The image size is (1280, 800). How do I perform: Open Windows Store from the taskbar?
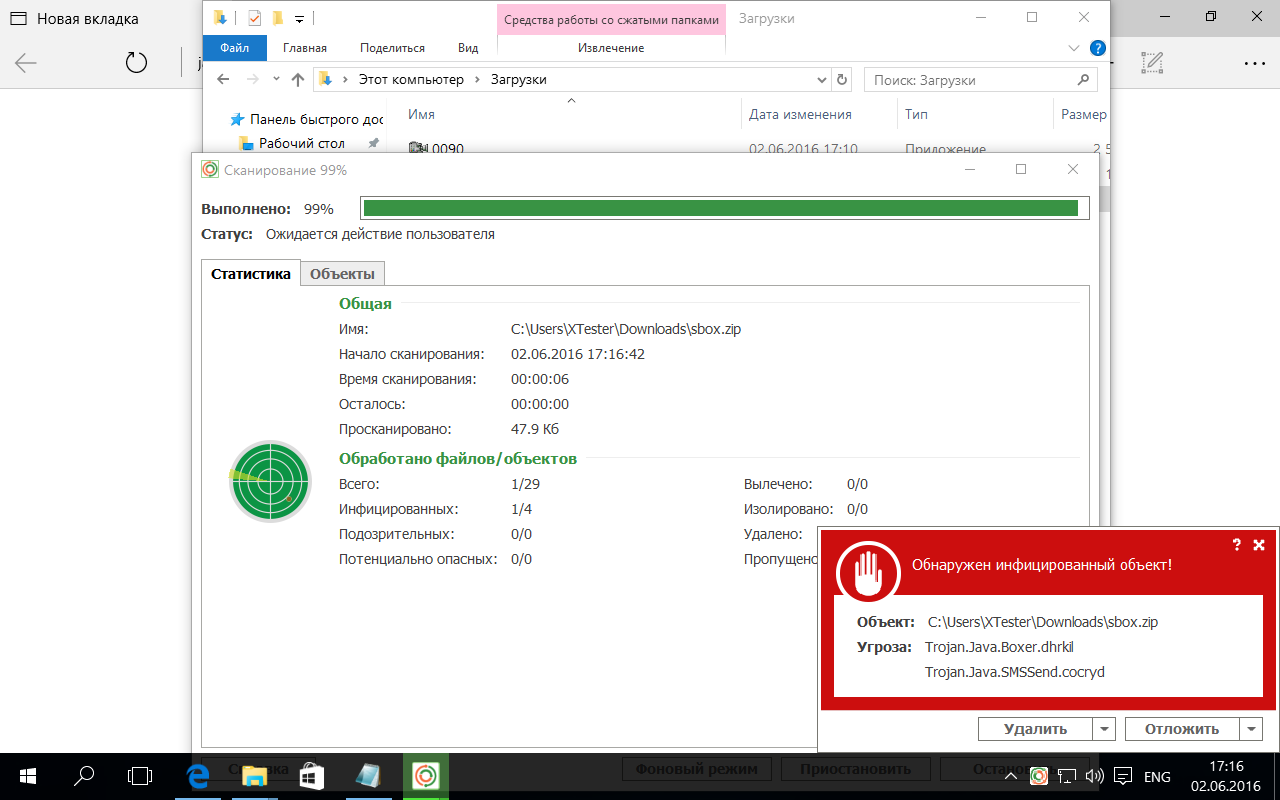tap(310, 775)
